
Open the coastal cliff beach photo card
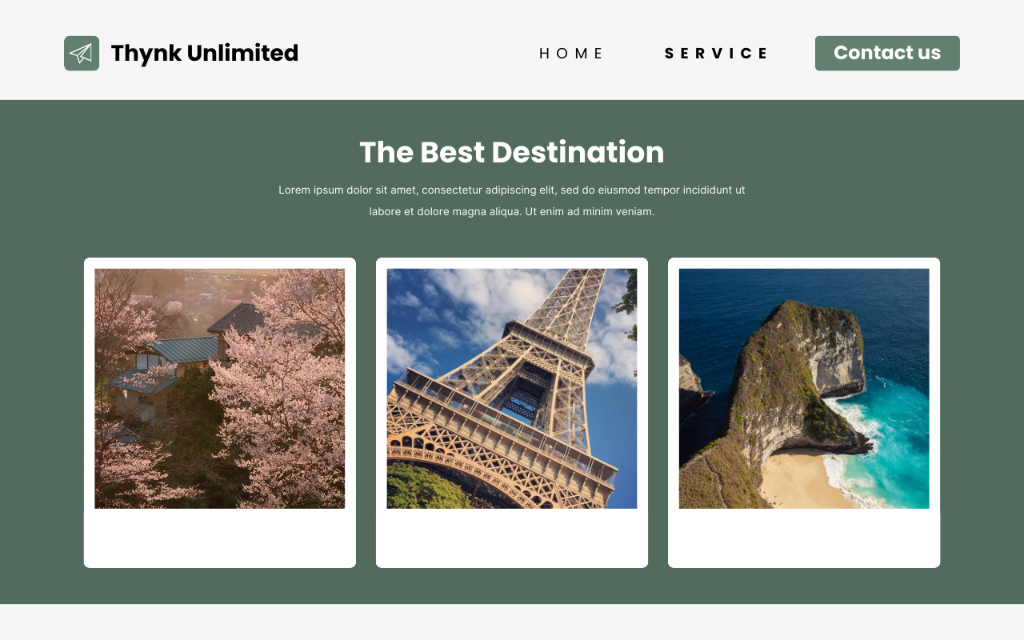[x=804, y=413]
